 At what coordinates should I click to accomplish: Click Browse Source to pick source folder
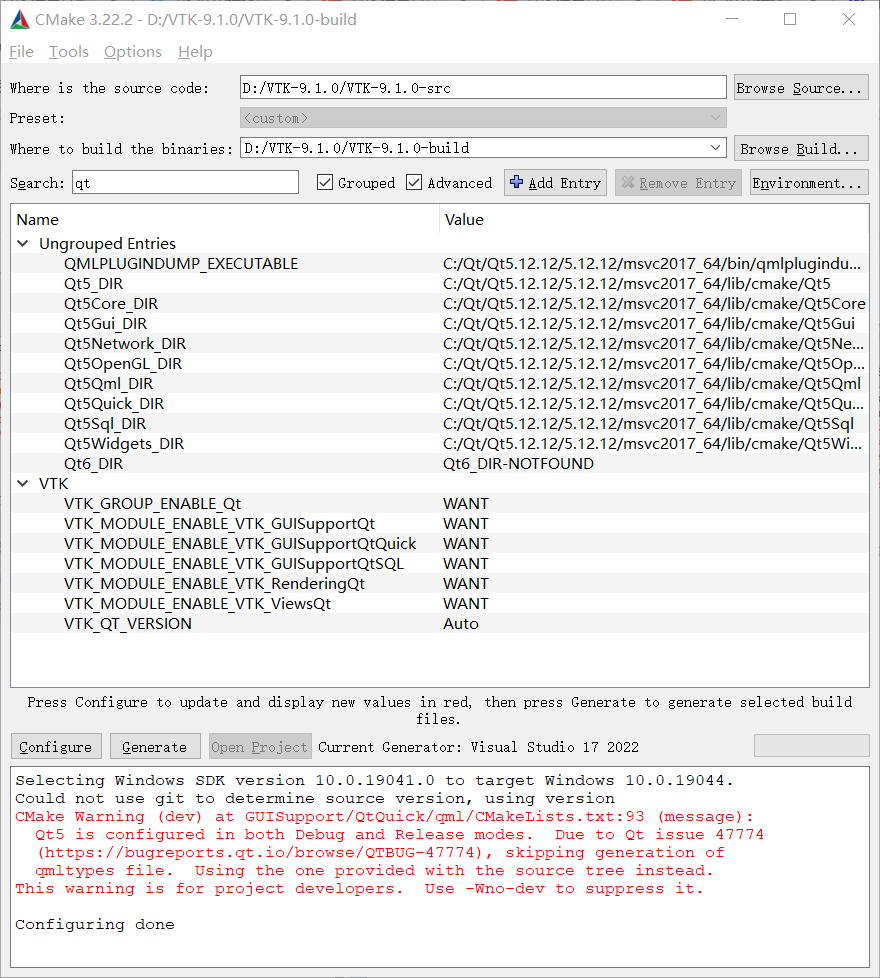point(800,87)
